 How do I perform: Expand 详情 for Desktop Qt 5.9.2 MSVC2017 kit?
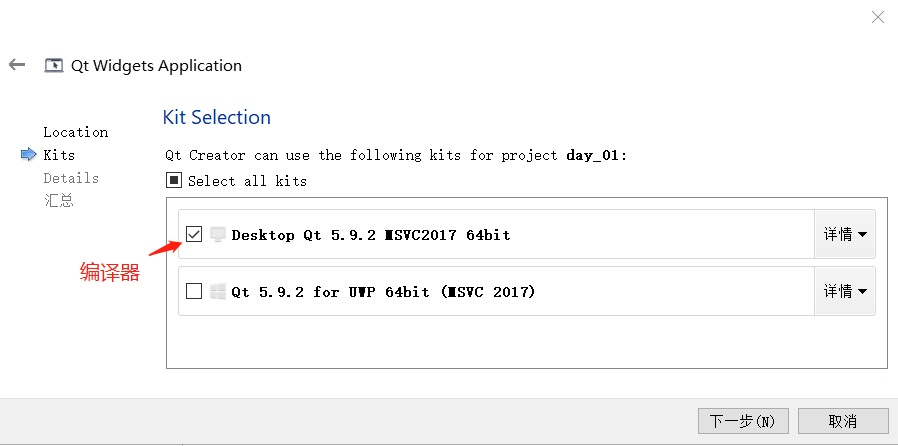844,235
